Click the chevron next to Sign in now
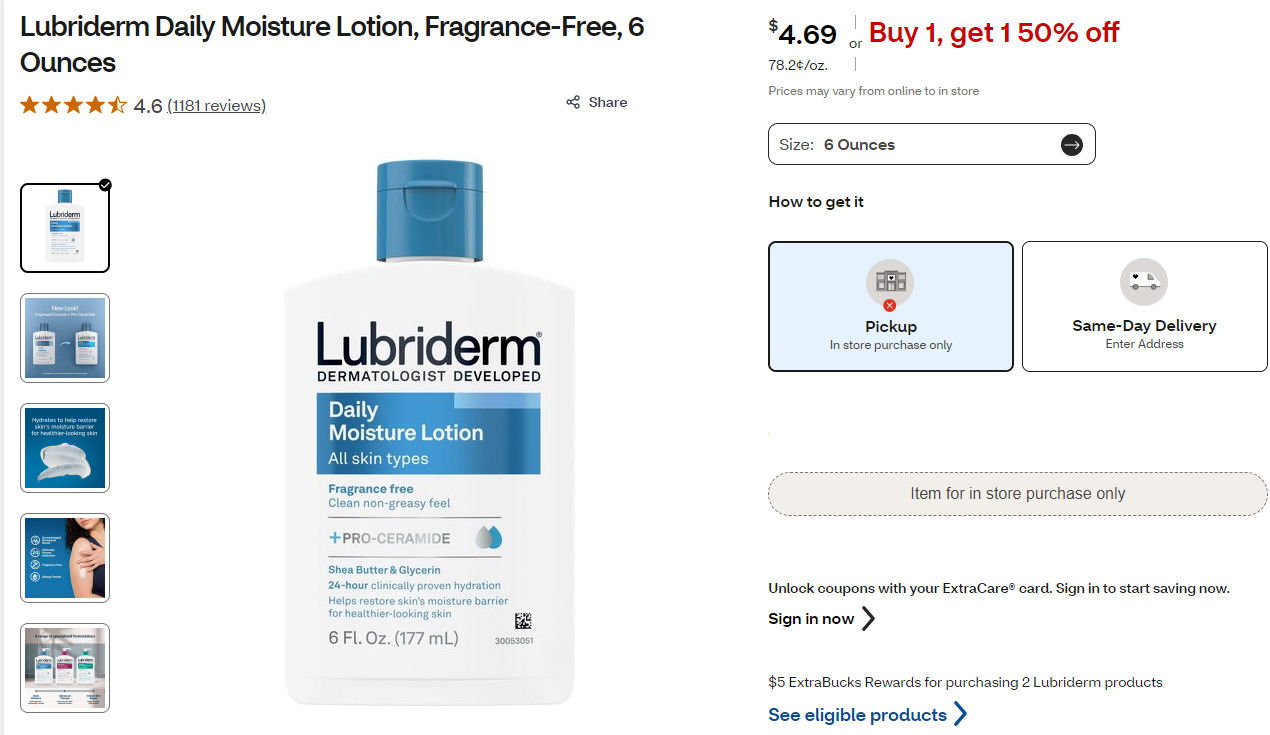This screenshot has width=1270, height=735. 868,619
